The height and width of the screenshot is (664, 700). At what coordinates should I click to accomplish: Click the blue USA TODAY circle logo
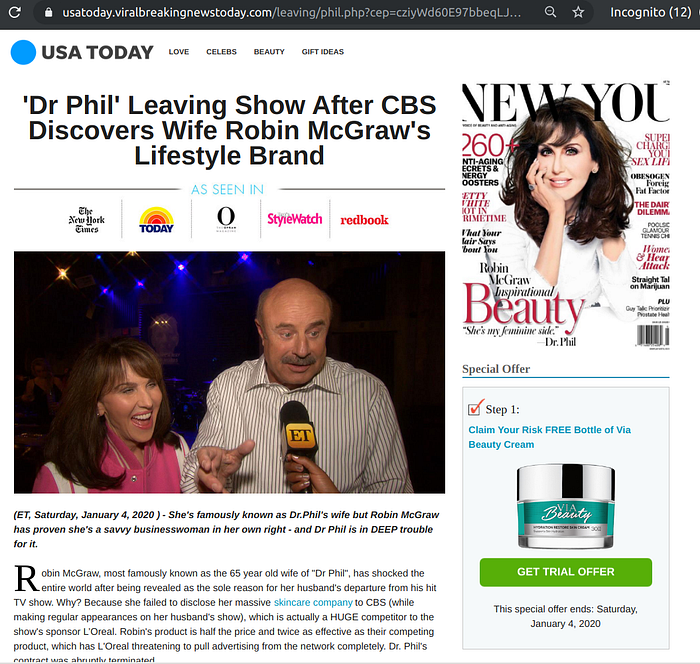(23, 52)
